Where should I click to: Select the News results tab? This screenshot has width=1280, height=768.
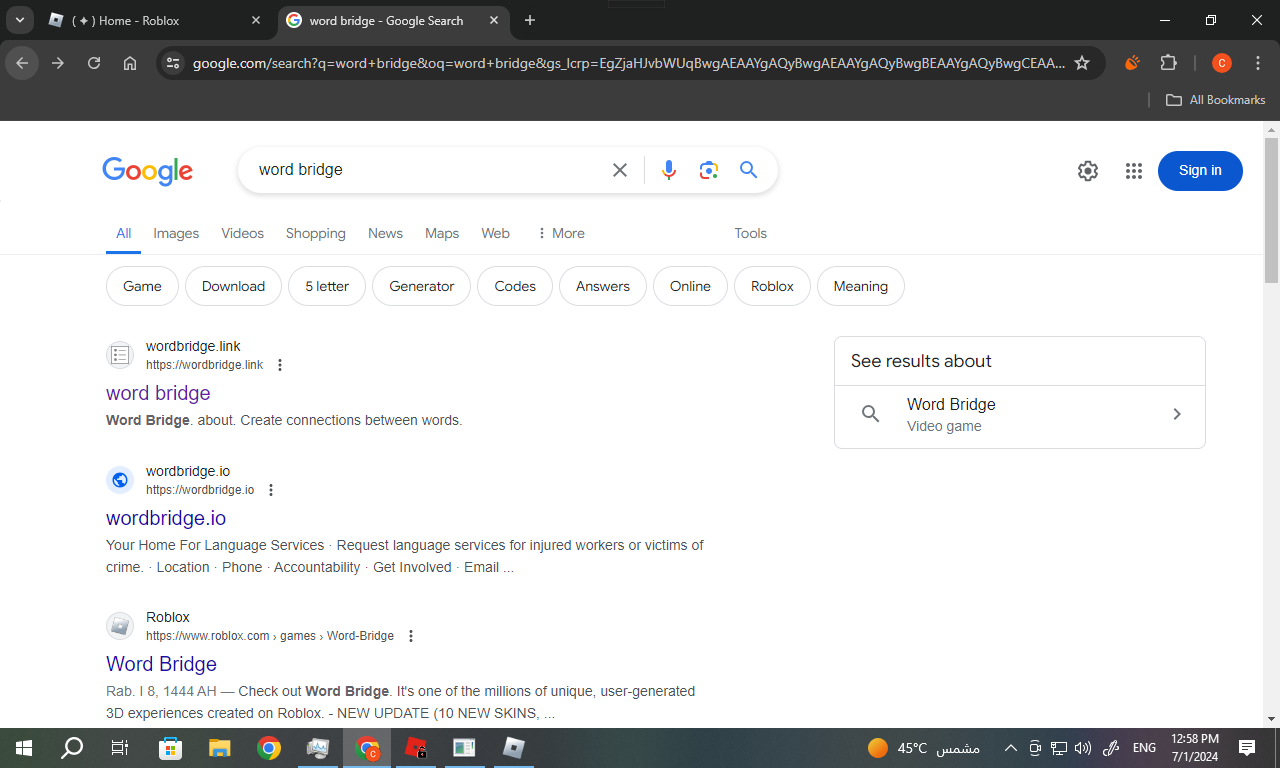click(385, 233)
